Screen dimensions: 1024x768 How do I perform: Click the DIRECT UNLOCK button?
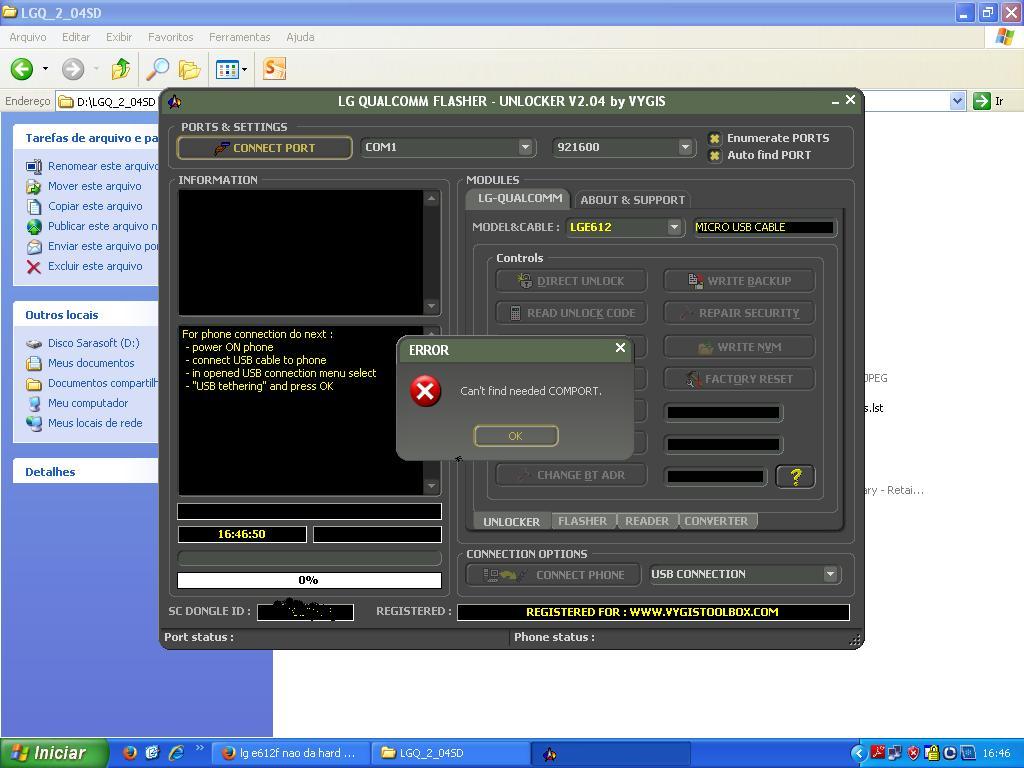[571, 281]
